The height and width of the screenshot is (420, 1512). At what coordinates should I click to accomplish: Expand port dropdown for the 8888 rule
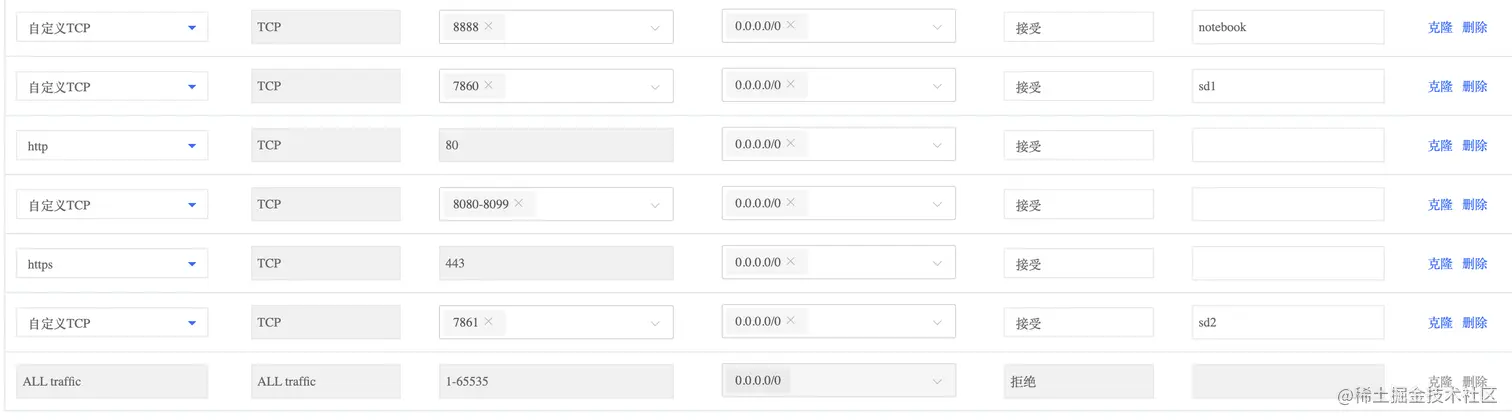click(x=655, y=28)
